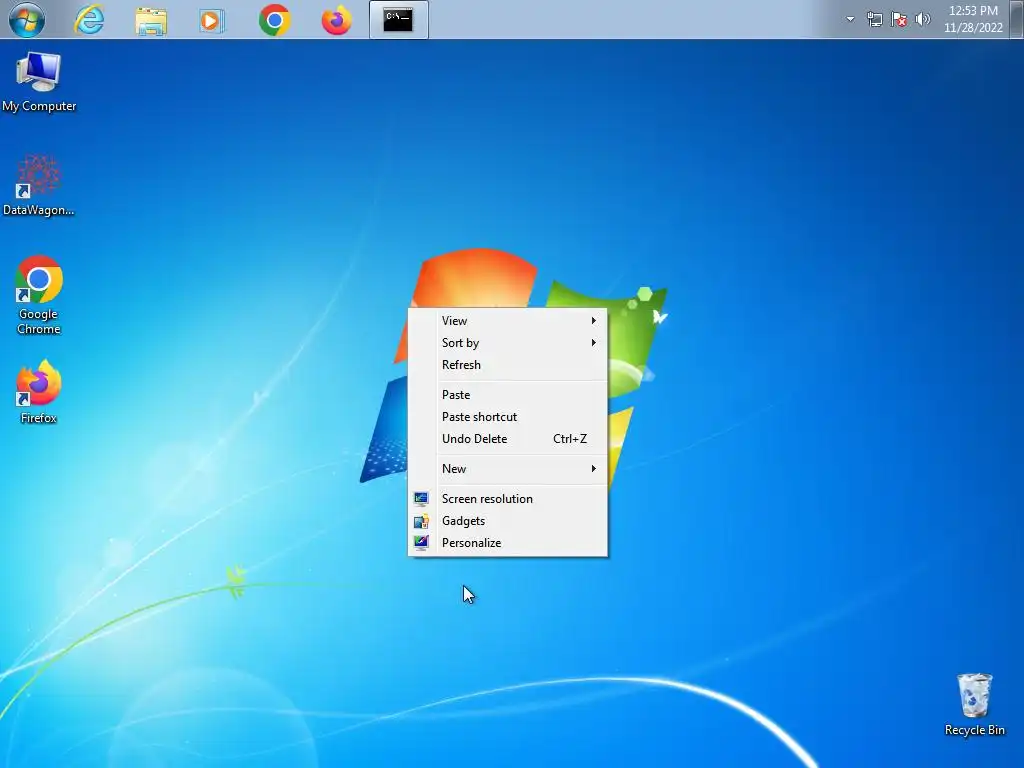Choose Paste in the context menu
Screen dimensions: 1024x768
click(507, 395)
